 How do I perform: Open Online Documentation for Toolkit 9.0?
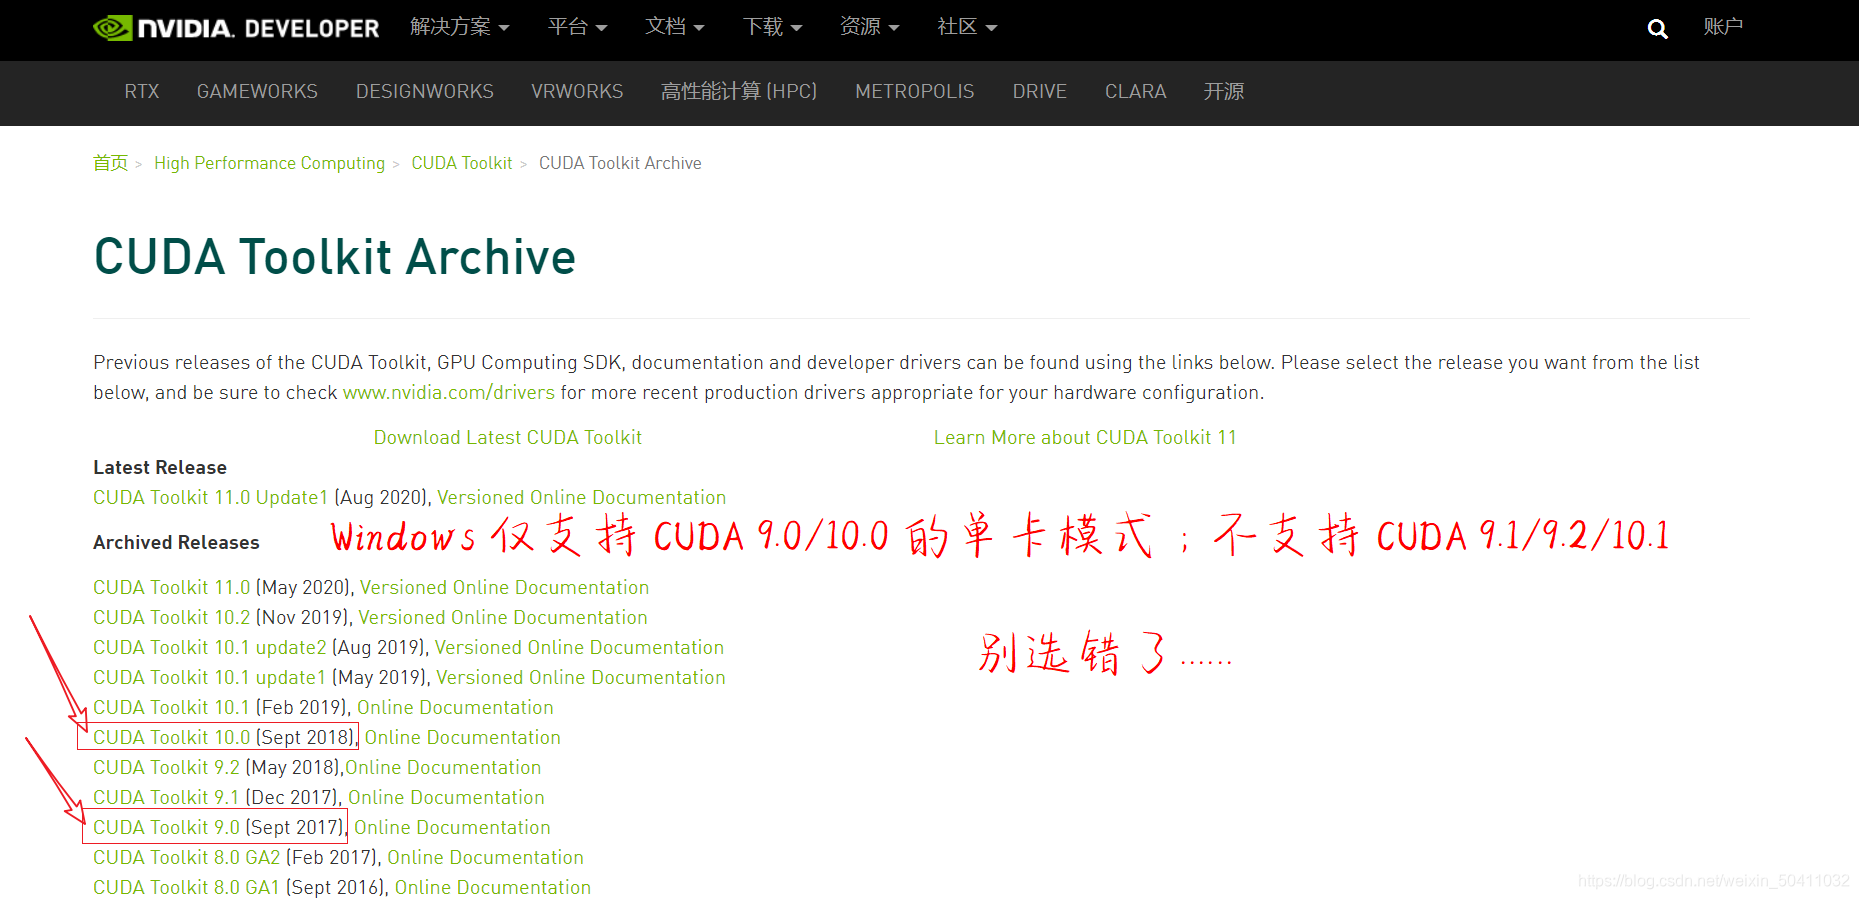(452, 827)
